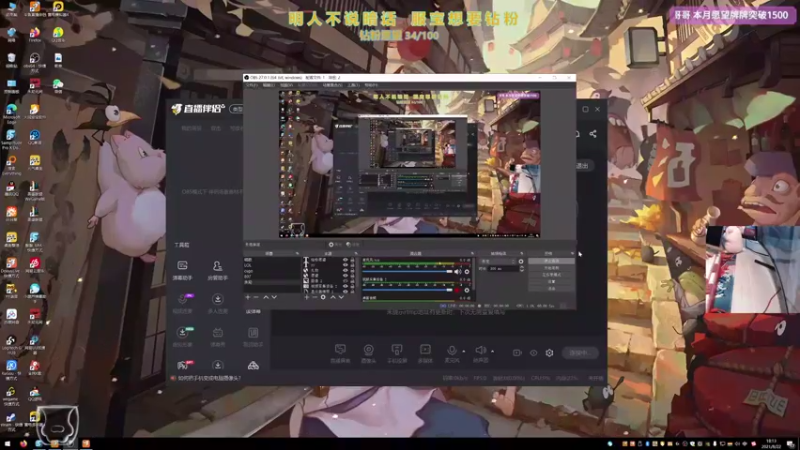
Task: Remove the selected OBS scene
Action: (x=256, y=297)
